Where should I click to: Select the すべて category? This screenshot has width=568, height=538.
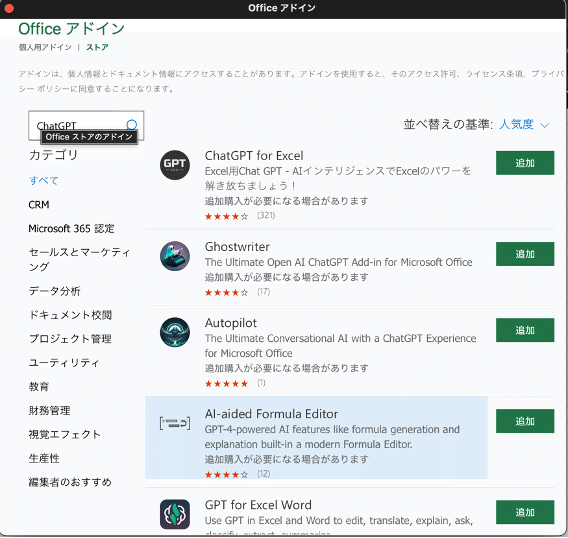click(43, 180)
